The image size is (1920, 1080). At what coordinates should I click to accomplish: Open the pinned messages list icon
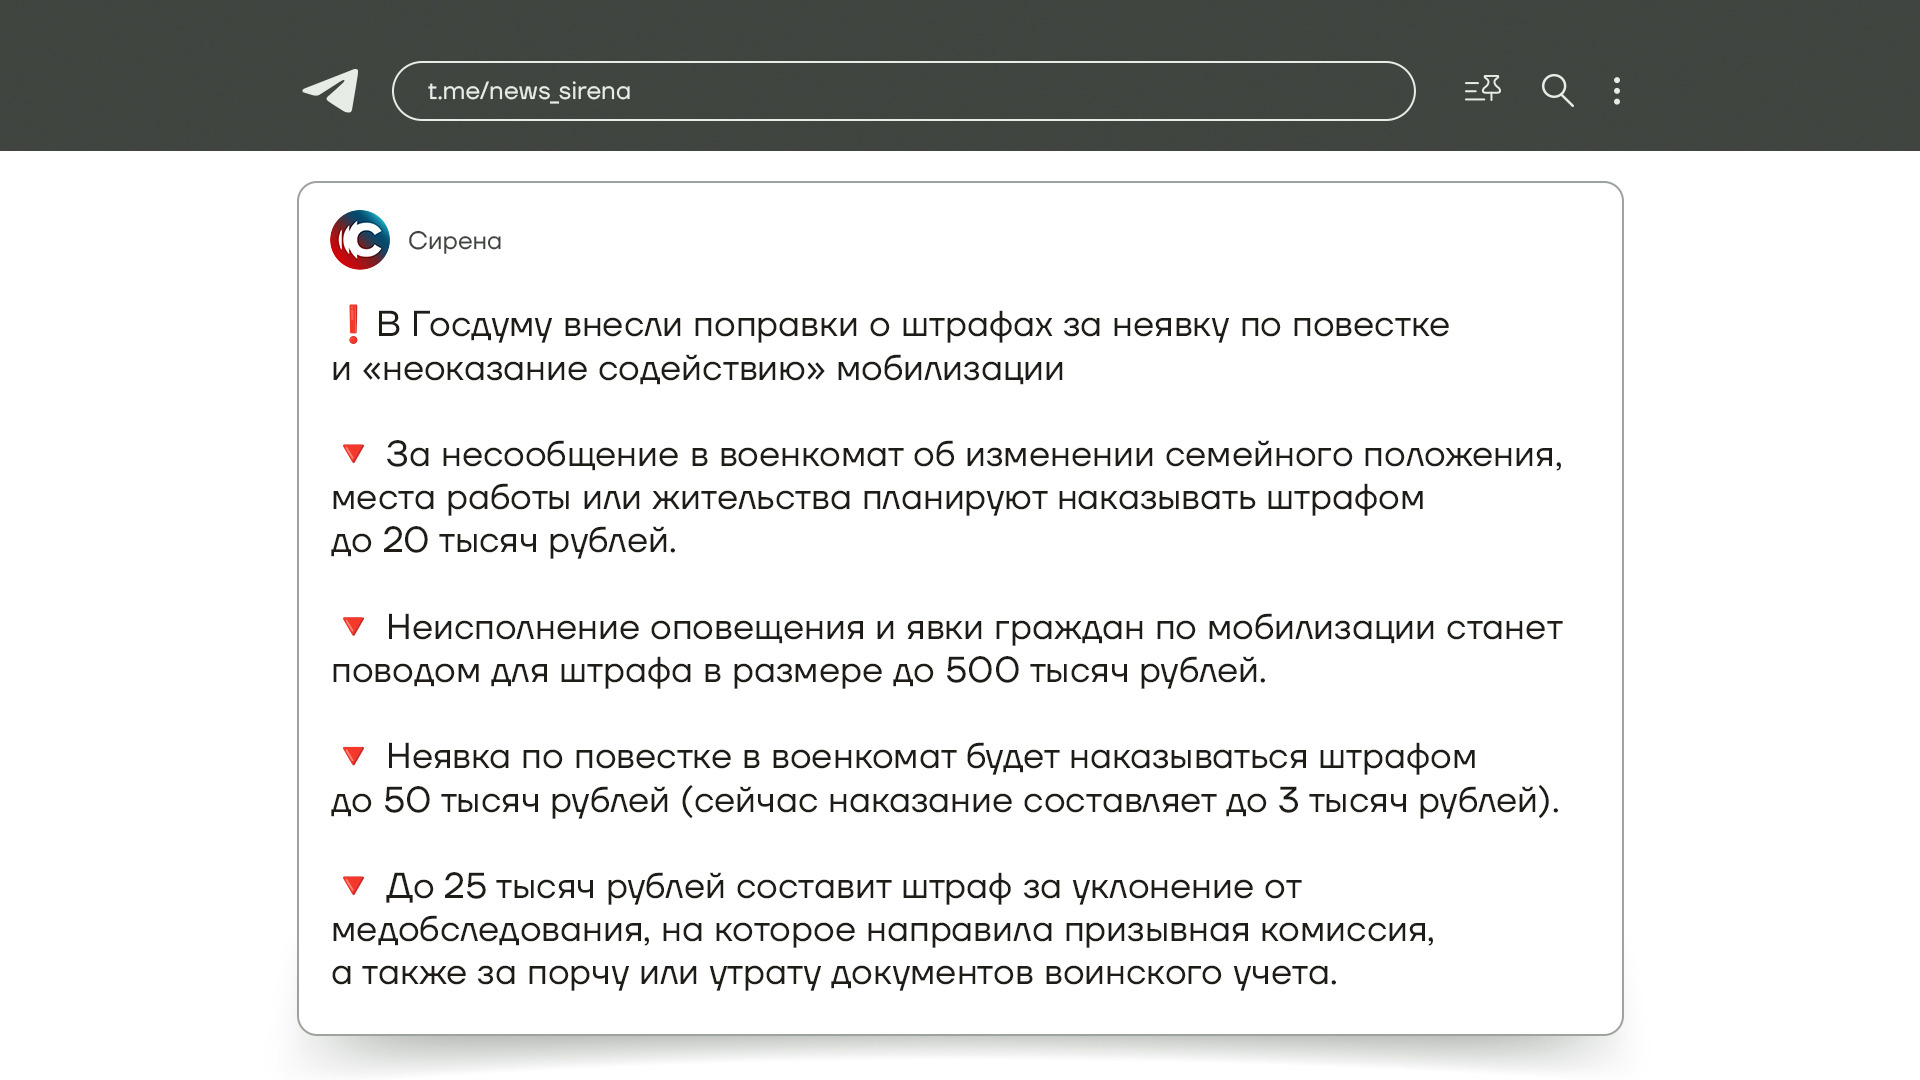(x=1482, y=90)
